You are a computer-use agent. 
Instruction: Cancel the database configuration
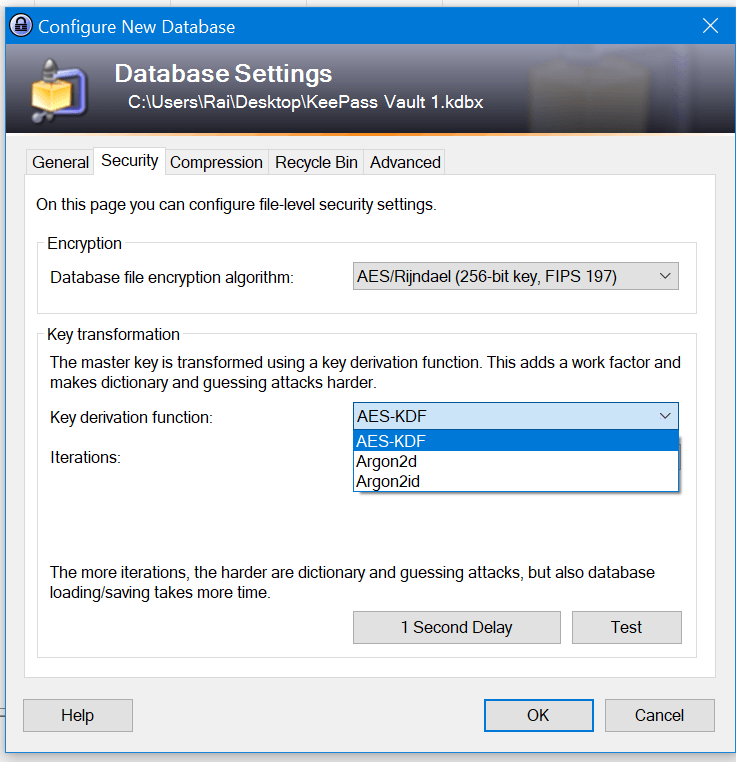[660, 715]
